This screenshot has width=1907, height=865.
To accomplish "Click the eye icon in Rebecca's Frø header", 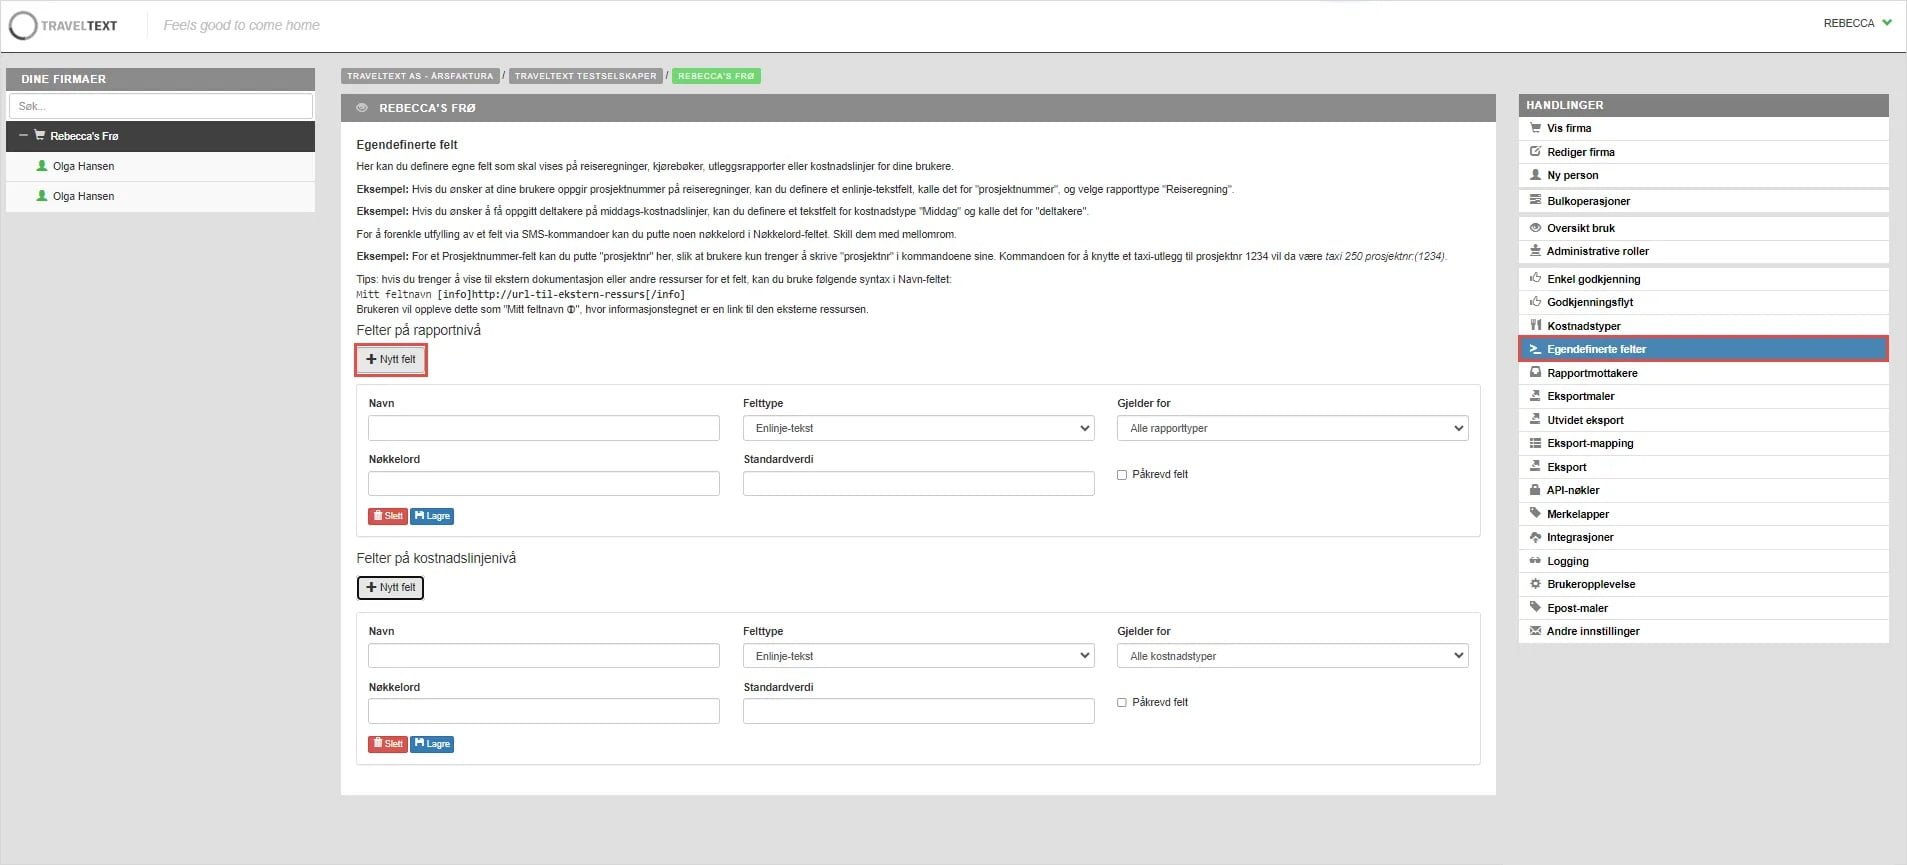I will 362,108.
